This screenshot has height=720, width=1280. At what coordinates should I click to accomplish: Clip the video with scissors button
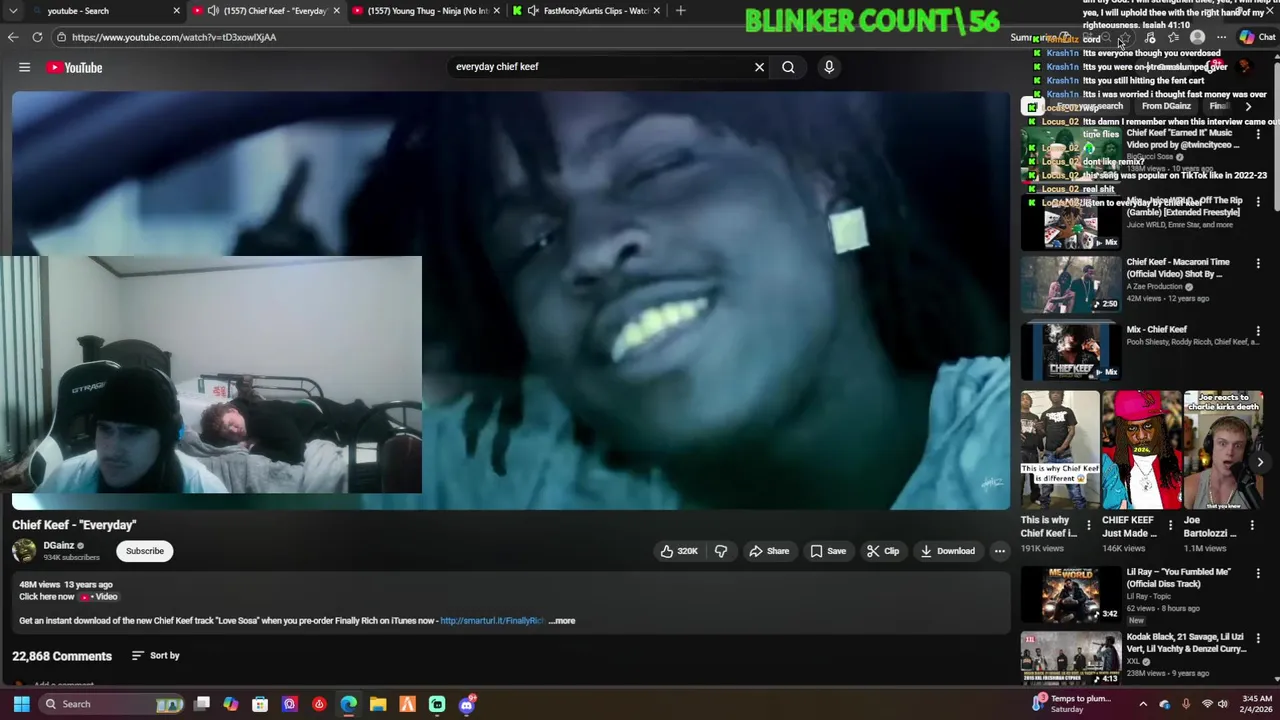pyautogui.click(x=883, y=551)
